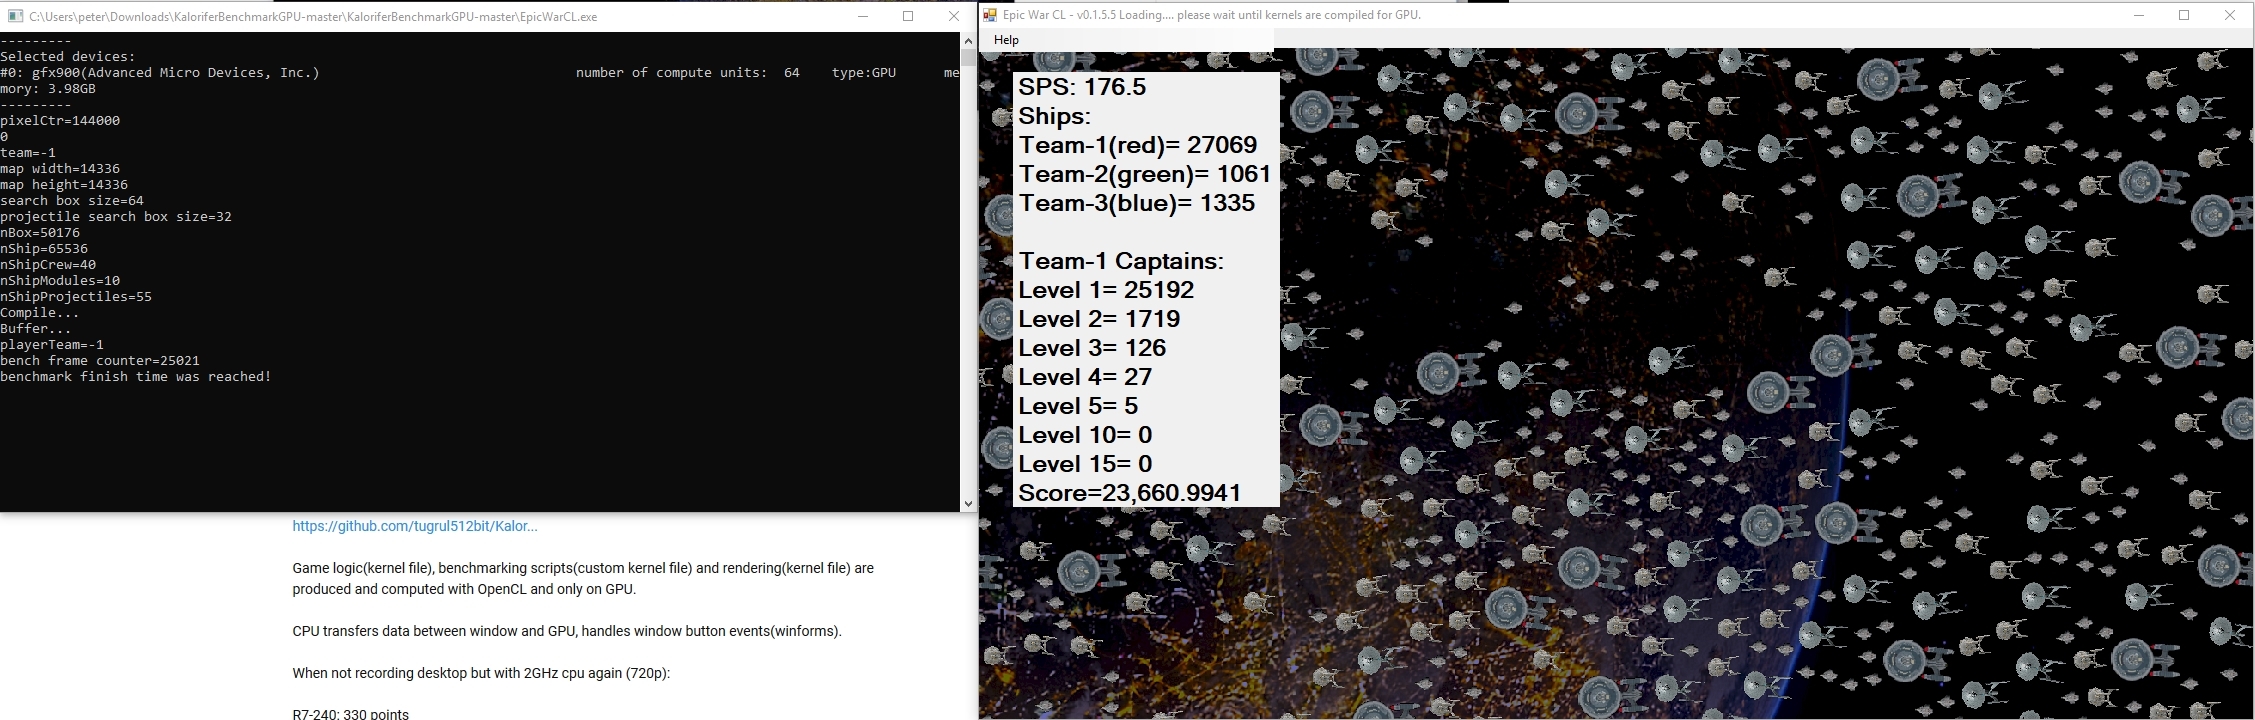Click the console window's title bar icon
The height and width of the screenshot is (720, 2255).
pos(15,16)
